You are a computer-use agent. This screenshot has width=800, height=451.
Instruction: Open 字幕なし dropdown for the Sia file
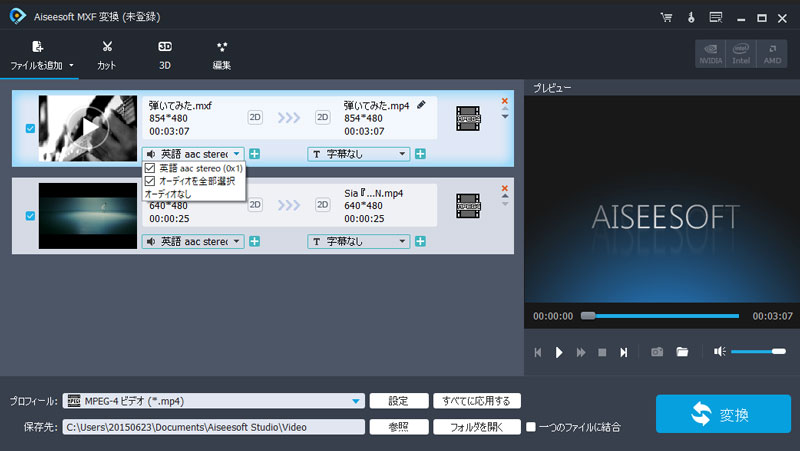tap(359, 241)
